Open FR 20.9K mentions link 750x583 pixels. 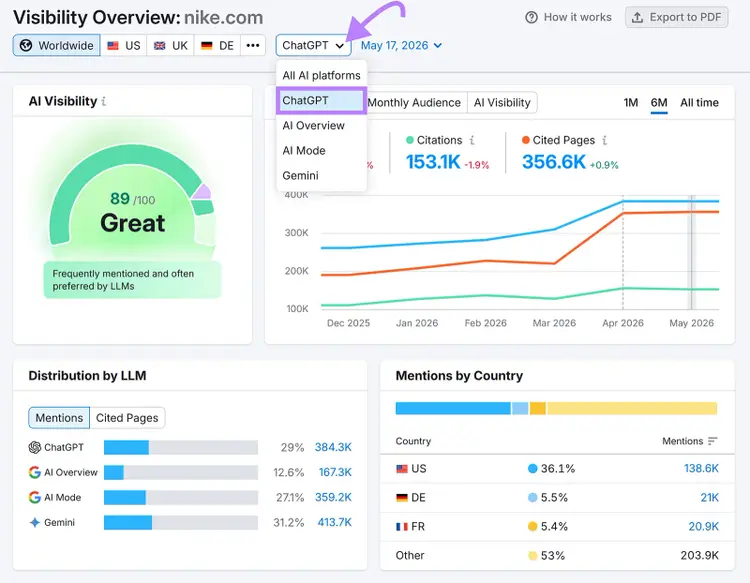703,527
